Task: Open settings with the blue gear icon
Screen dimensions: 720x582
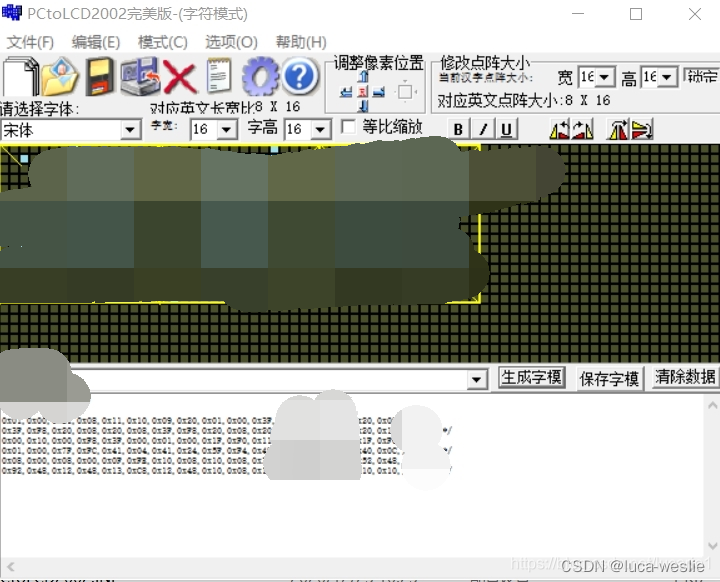Action: point(260,76)
